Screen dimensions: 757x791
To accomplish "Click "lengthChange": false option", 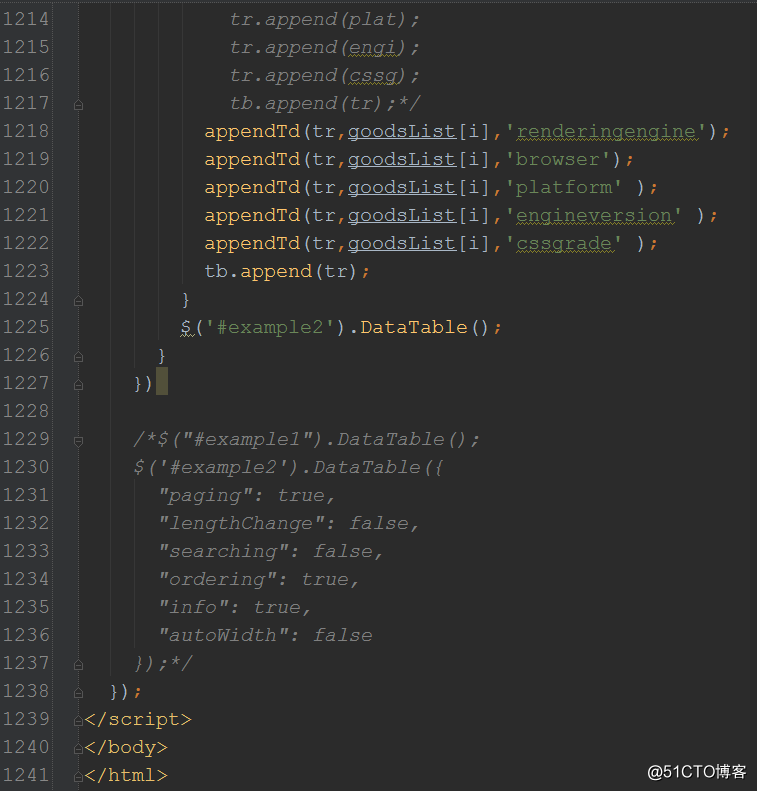I will tap(288, 524).
